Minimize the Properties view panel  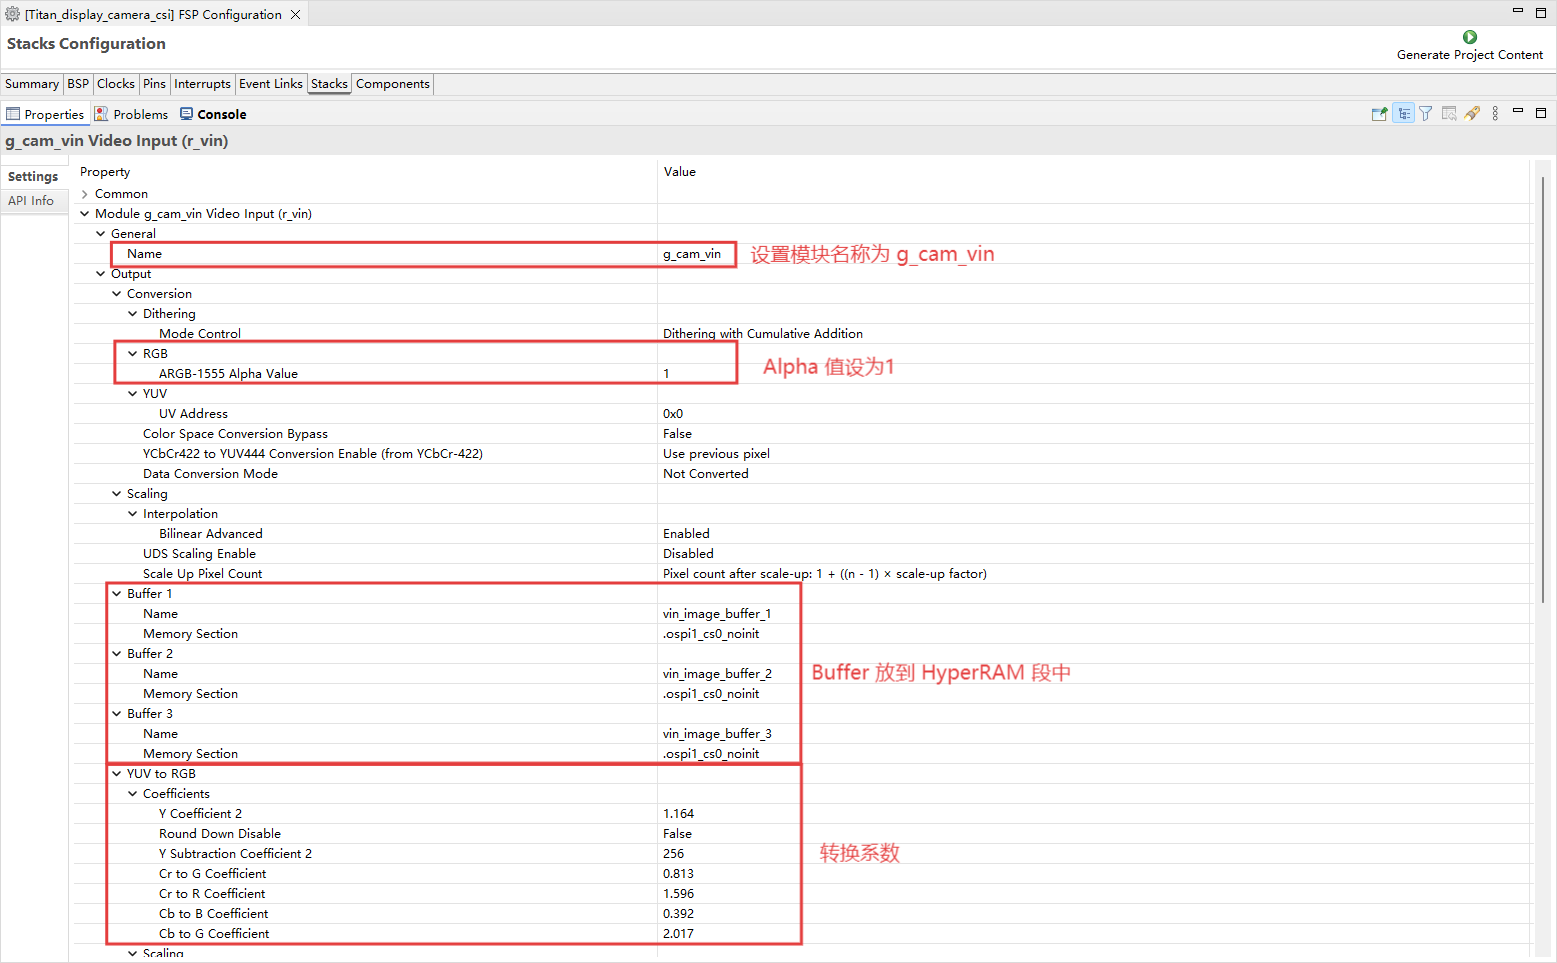[1517, 112]
